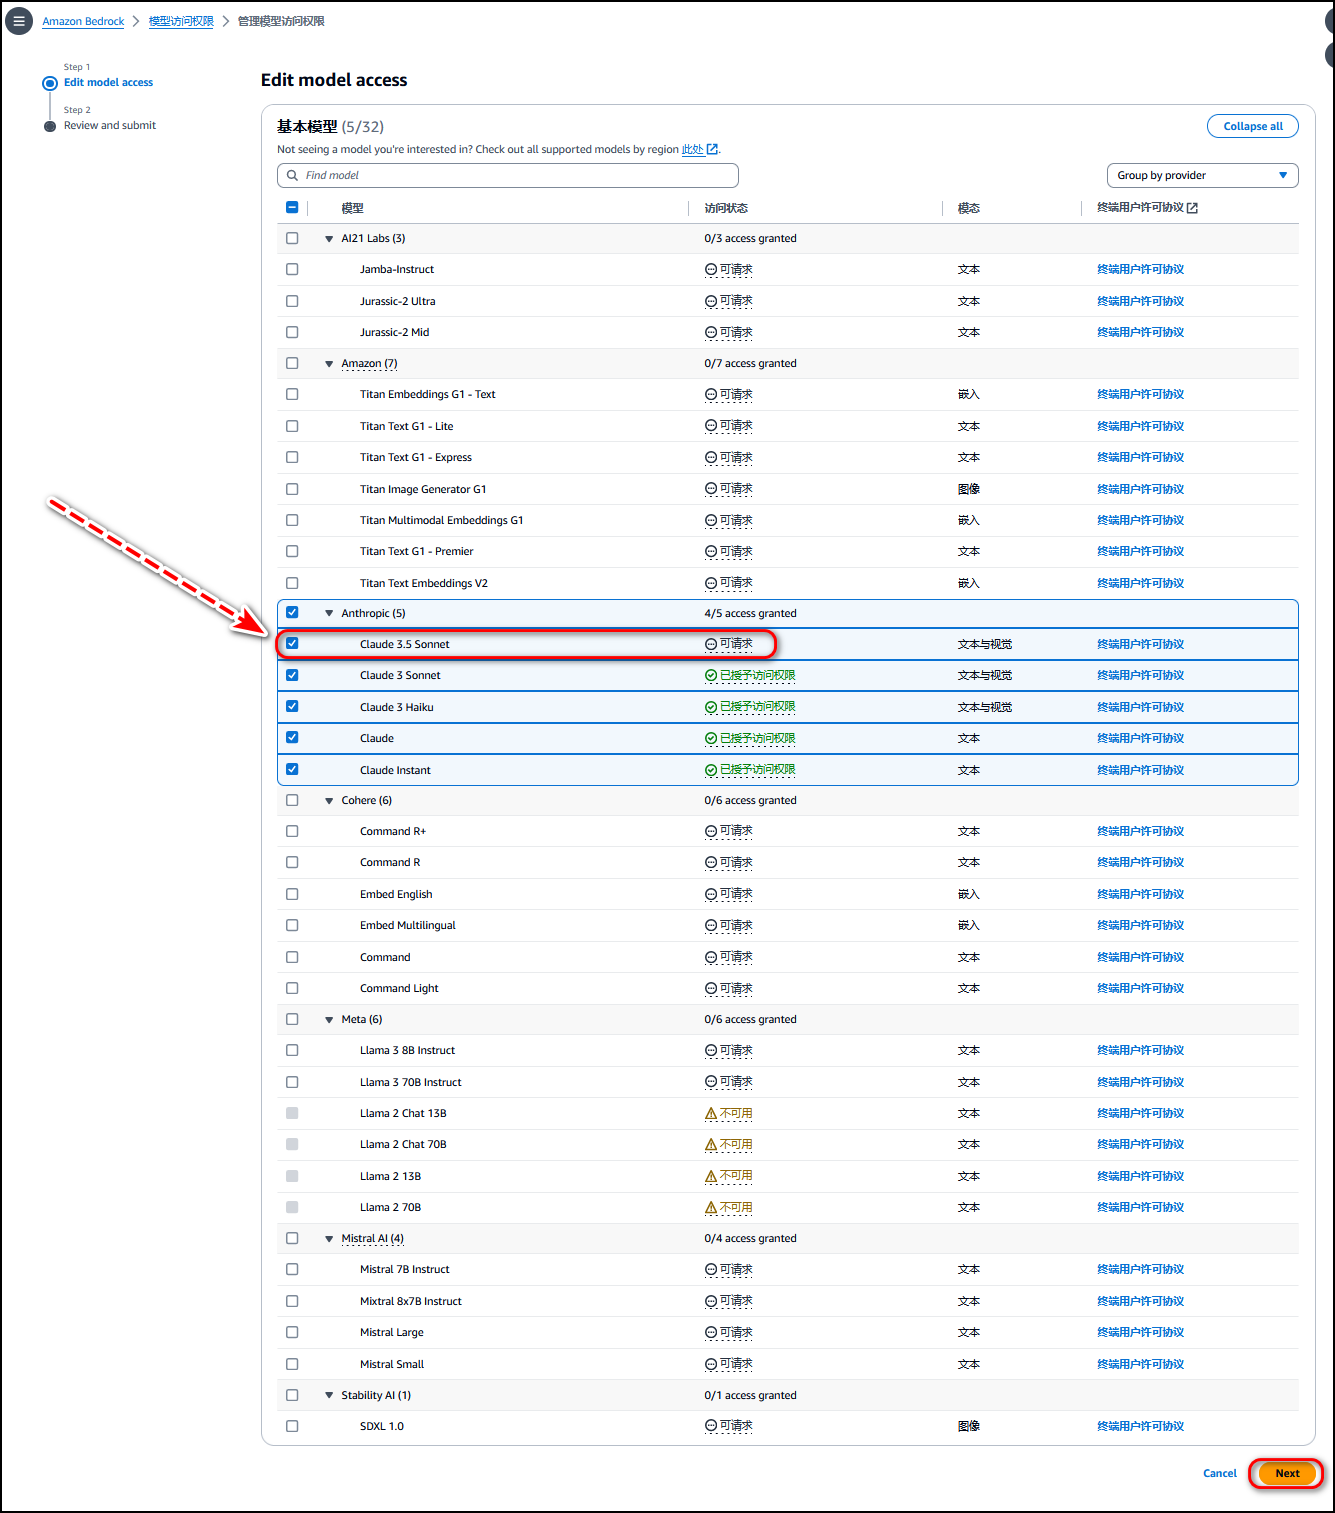The width and height of the screenshot is (1335, 1513).
Task: Check the AI21 Labs group checkbox
Action: [x=292, y=238]
